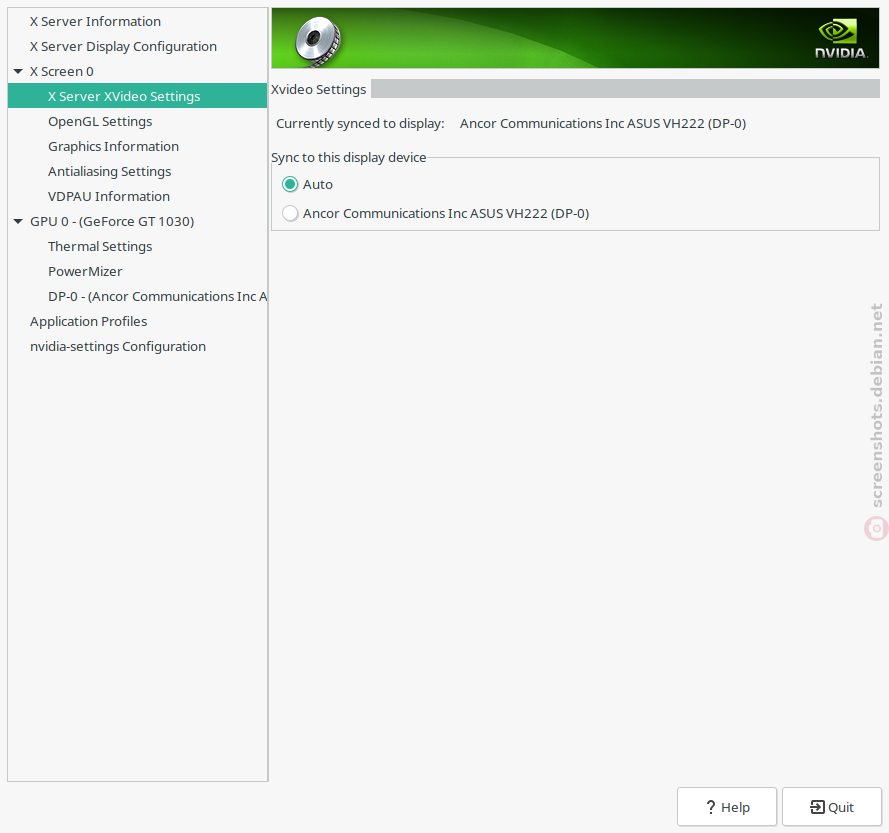Open OpenGL Settings page
This screenshot has width=889, height=833.
pos(100,121)
